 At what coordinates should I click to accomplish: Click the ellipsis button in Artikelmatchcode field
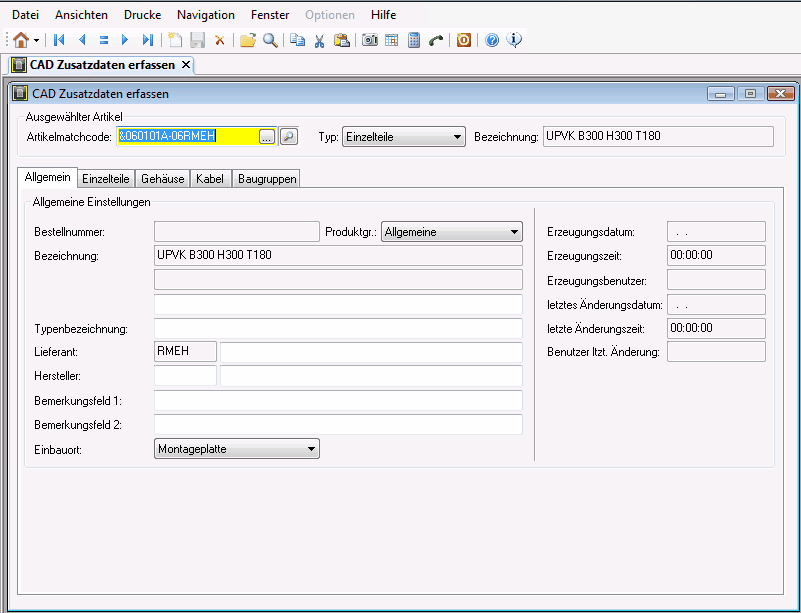click(x=267, y=137)
